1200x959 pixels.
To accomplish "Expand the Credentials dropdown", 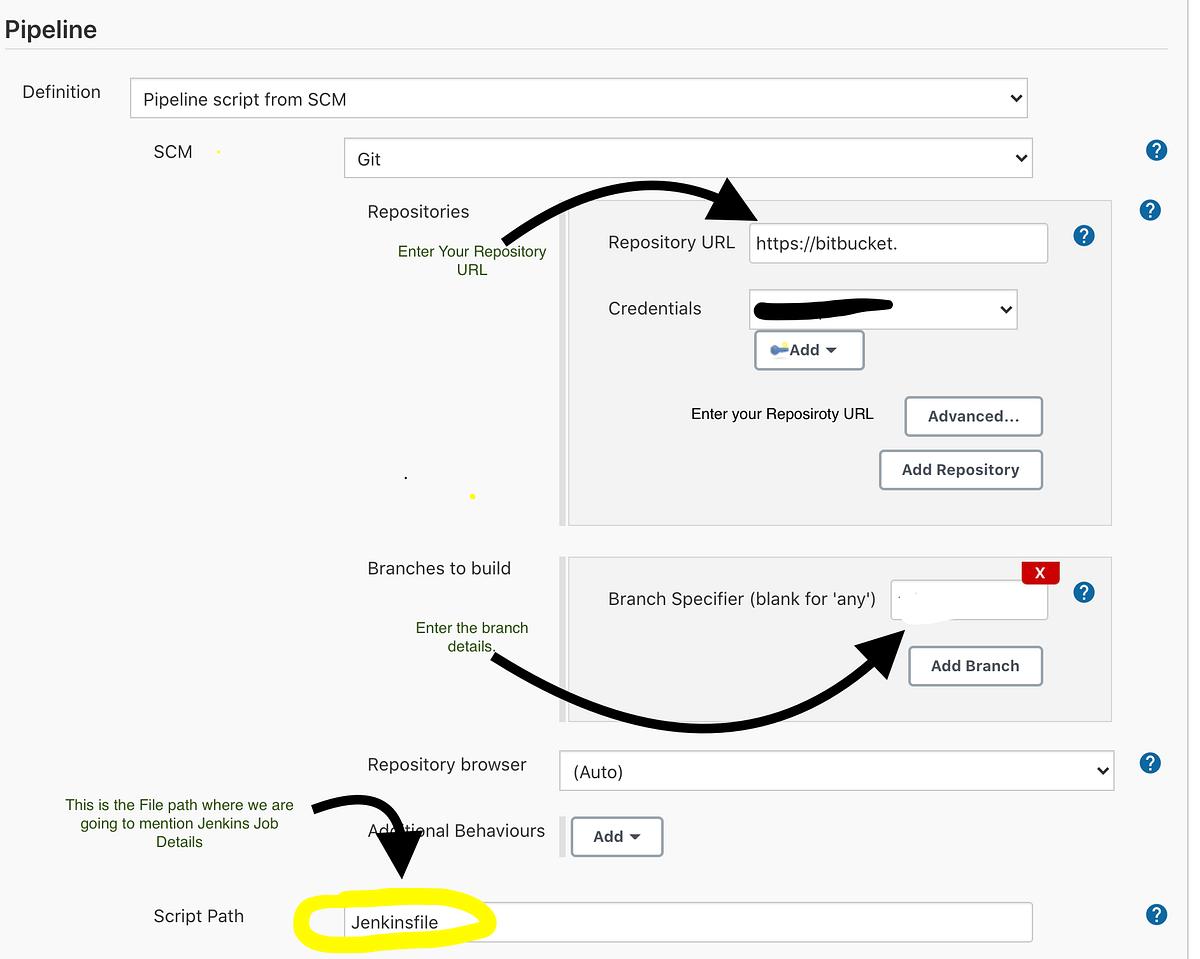I will pos(883,309).
